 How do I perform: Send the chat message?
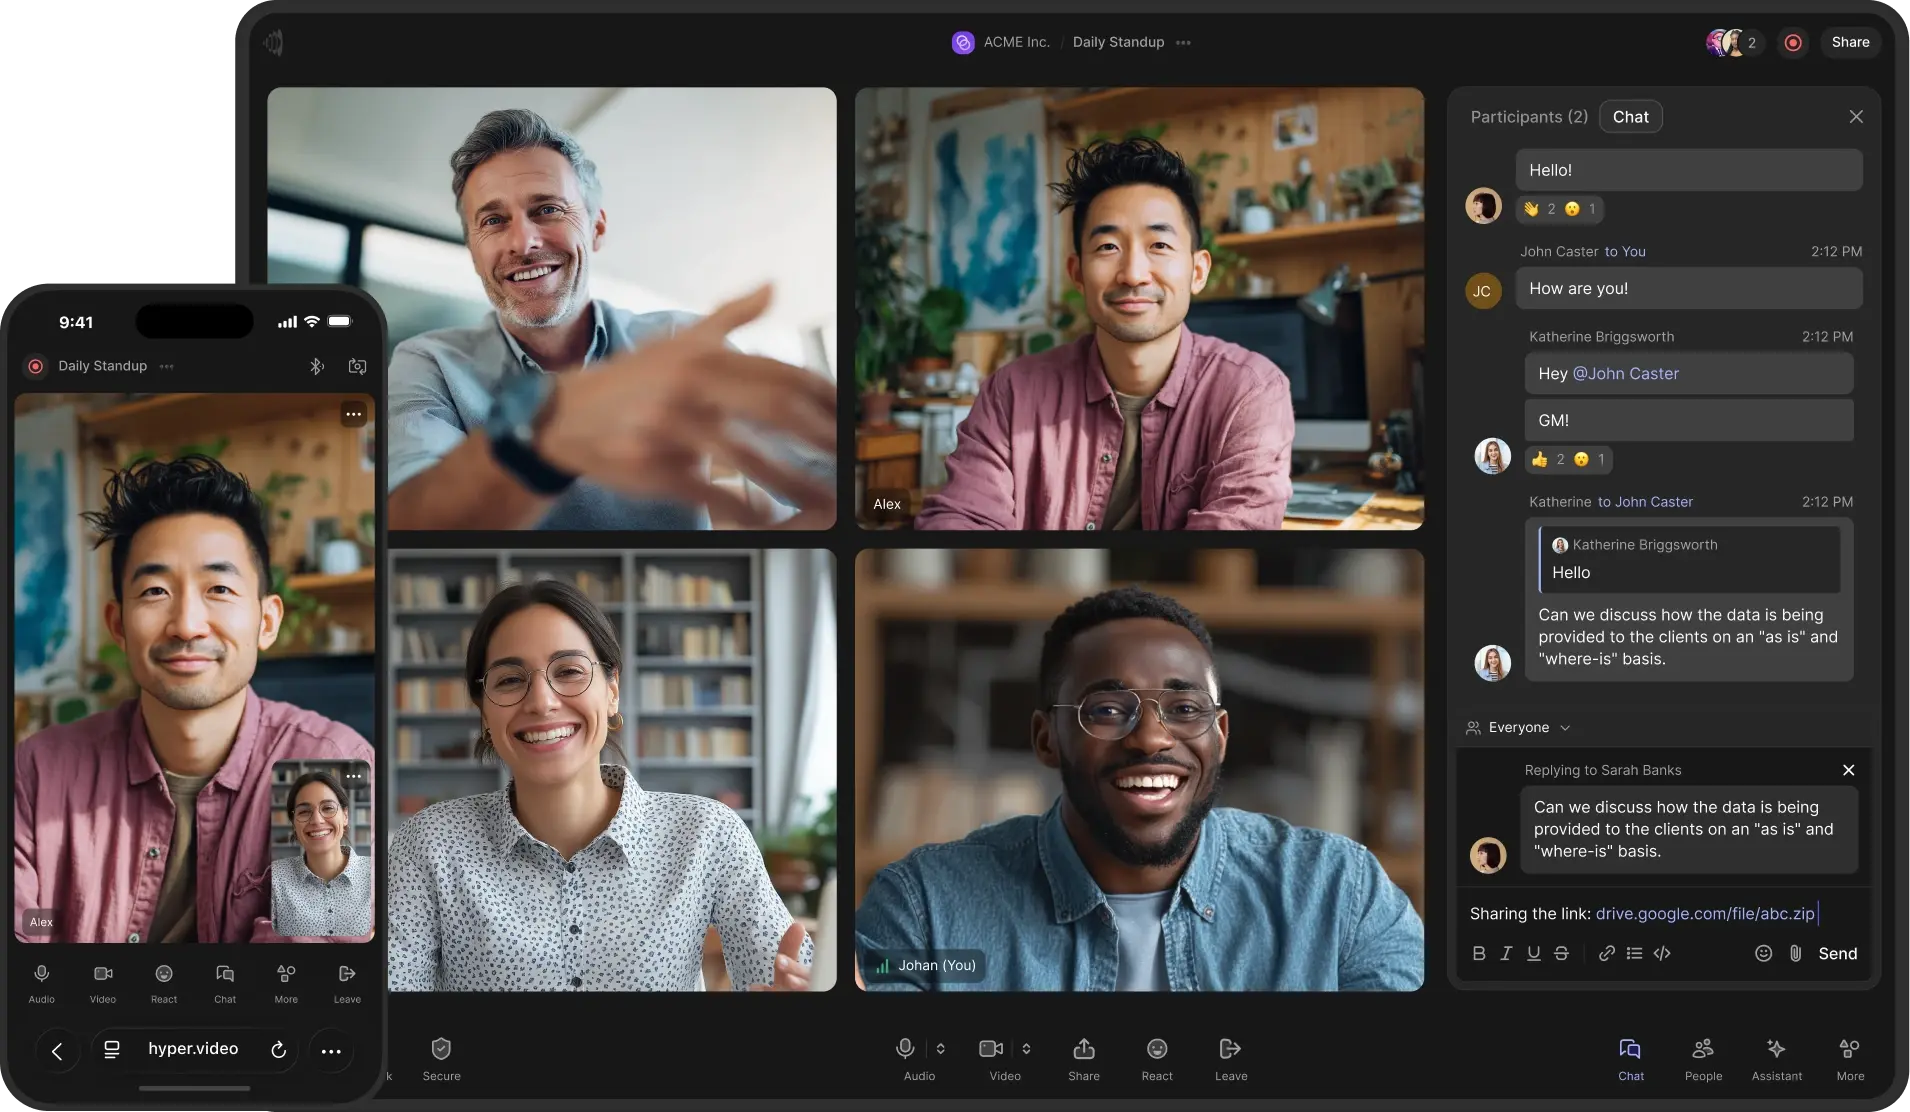1837,953
